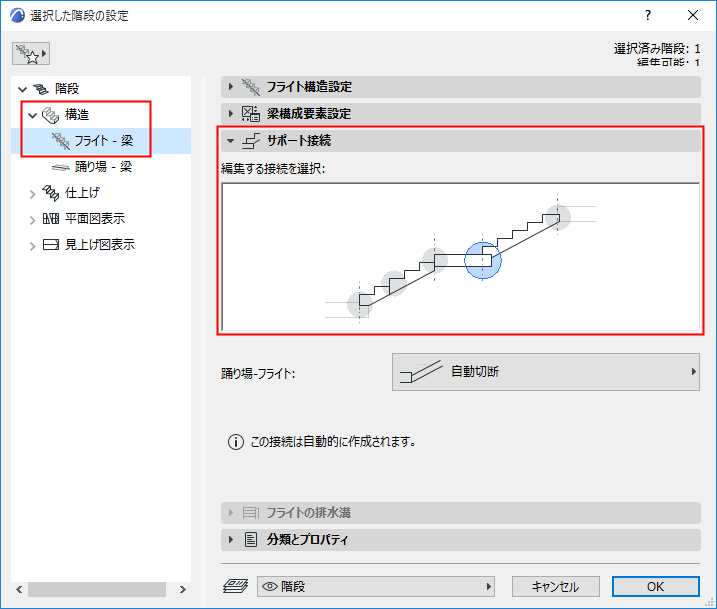Collapse the 階段 tree root
717x609 pixels.
22,89
